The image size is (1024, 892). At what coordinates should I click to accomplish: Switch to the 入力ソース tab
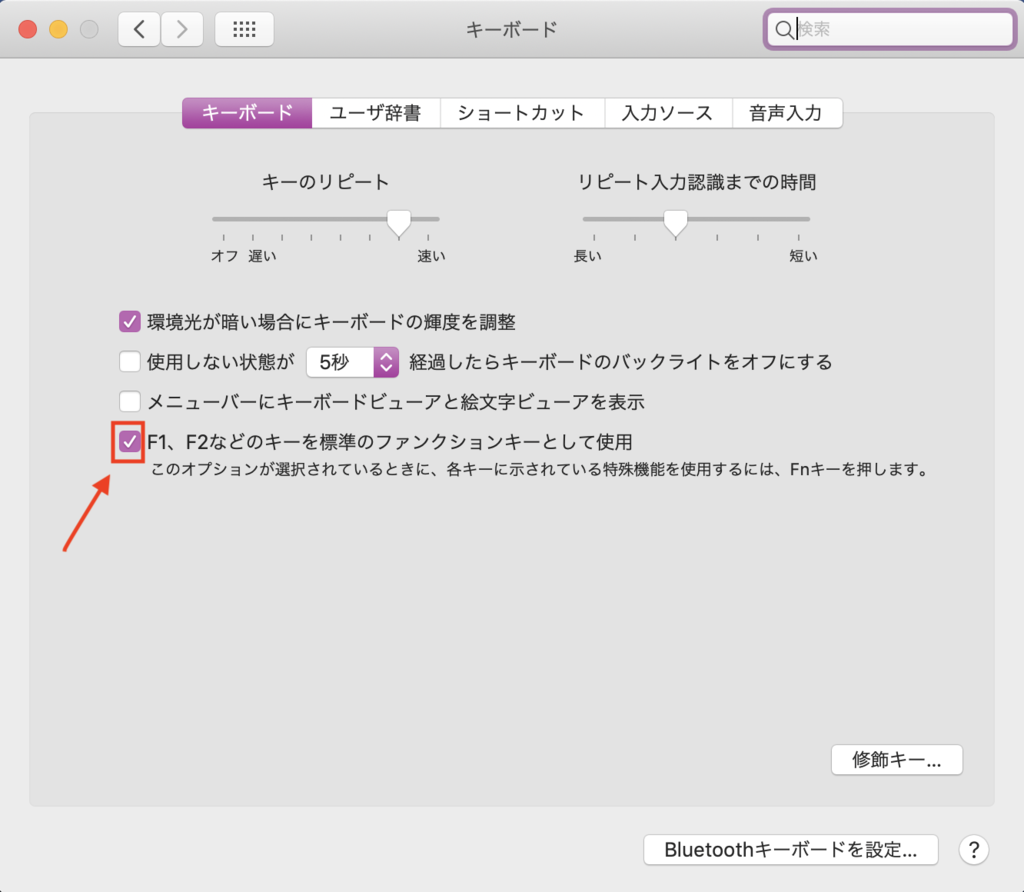click(667, 113)
